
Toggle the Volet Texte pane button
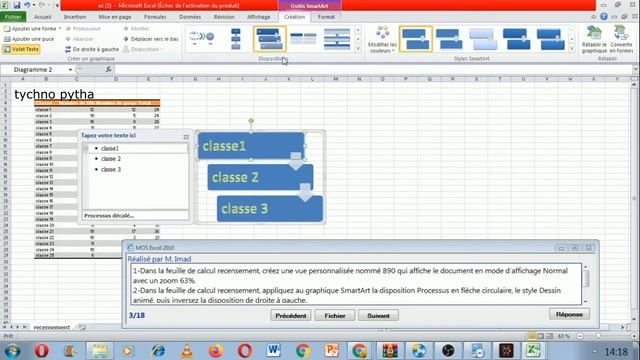(21, 49)
